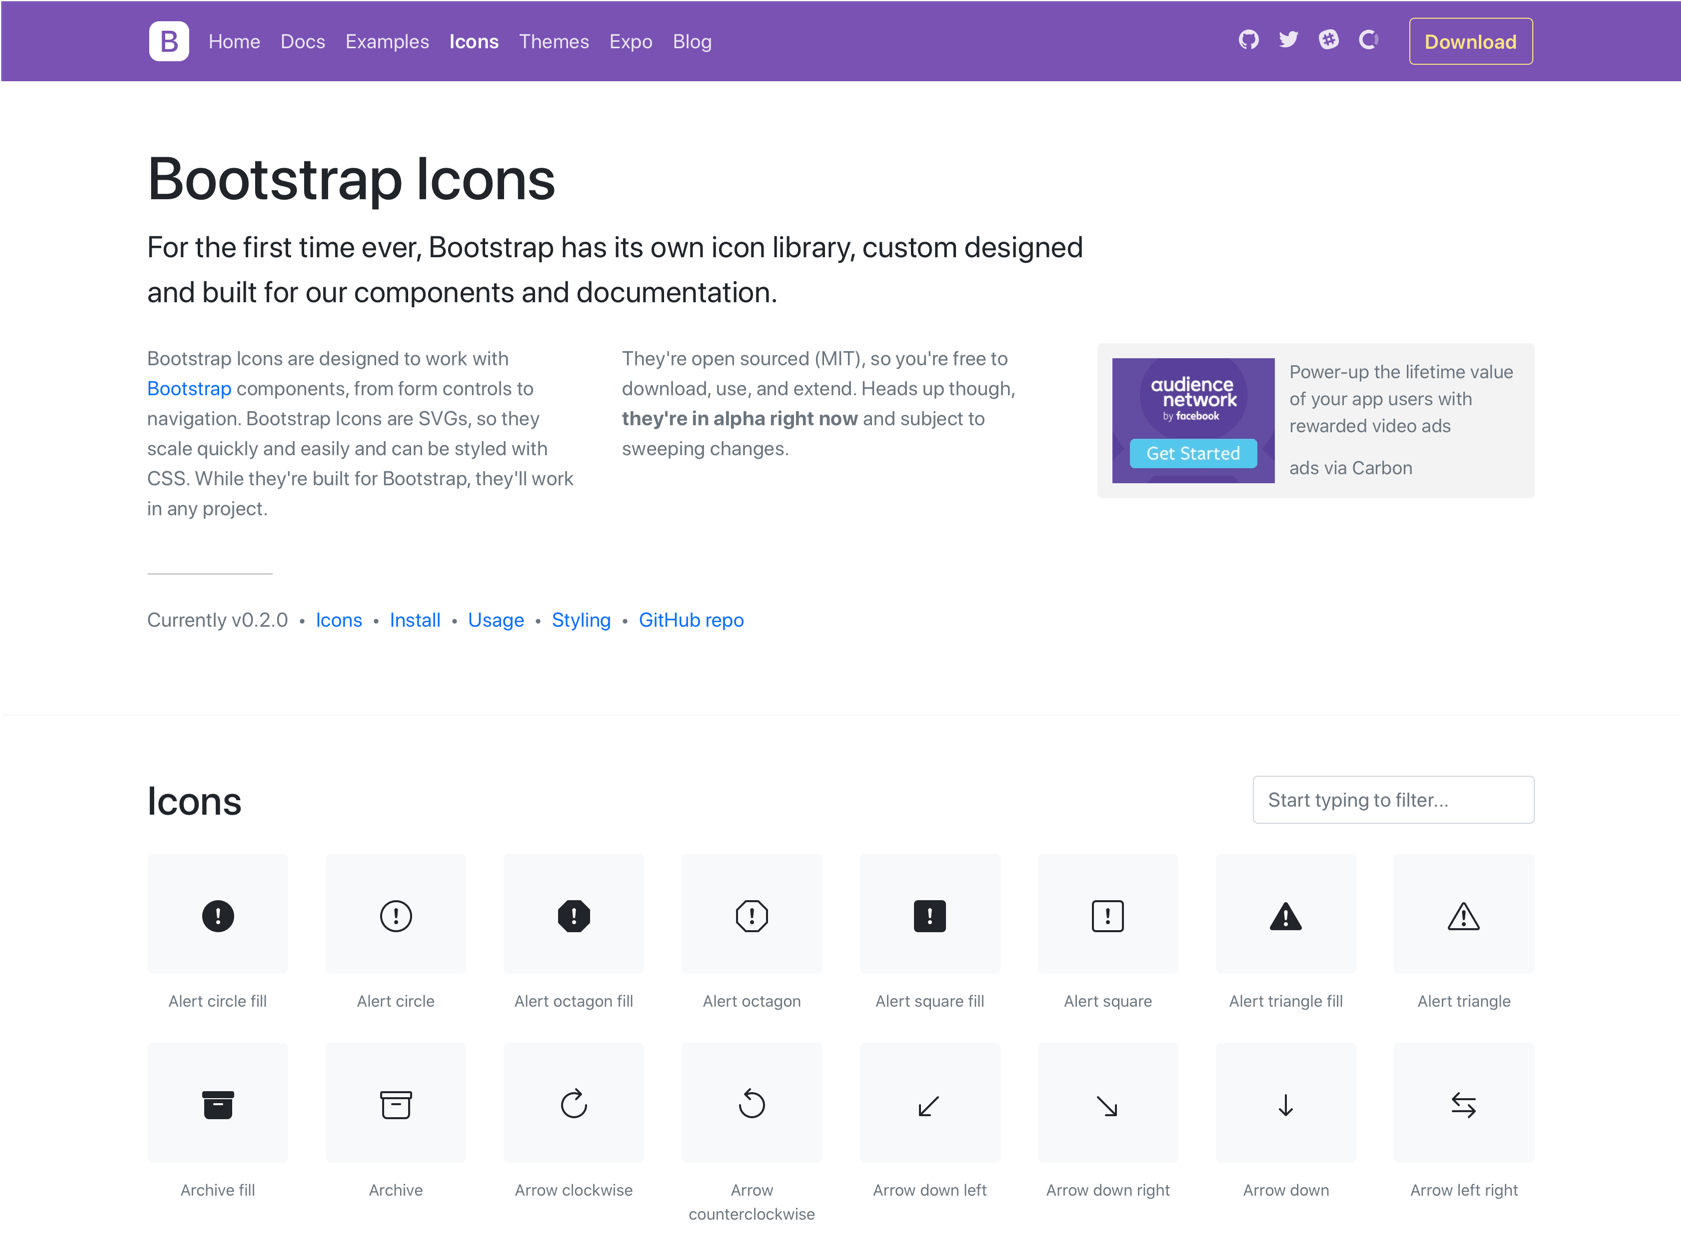
Task: Select the Alert square outline icon
Action: coord(1108,914)
